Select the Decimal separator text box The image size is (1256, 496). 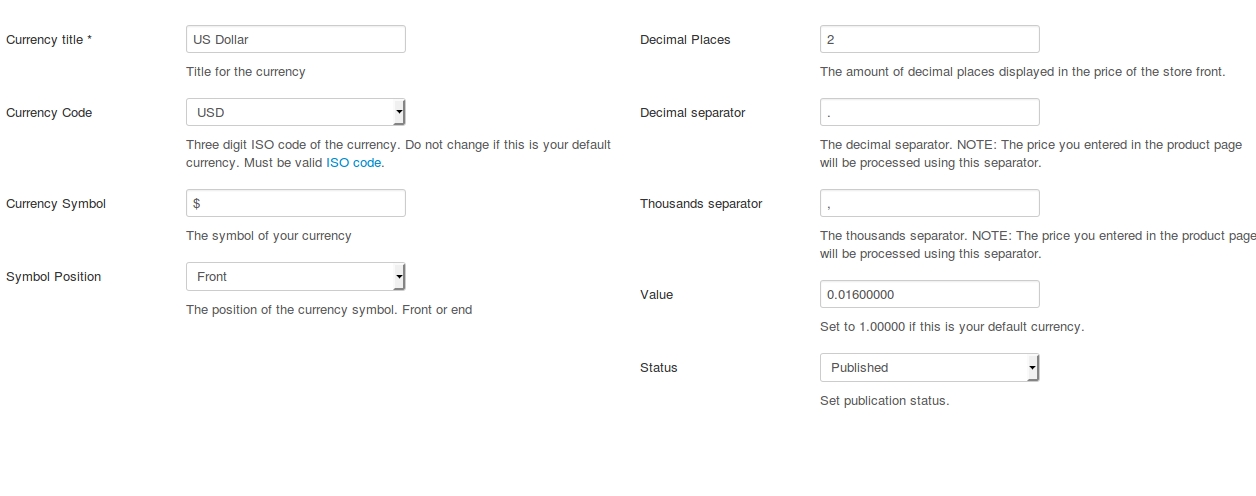coord(929,112)
